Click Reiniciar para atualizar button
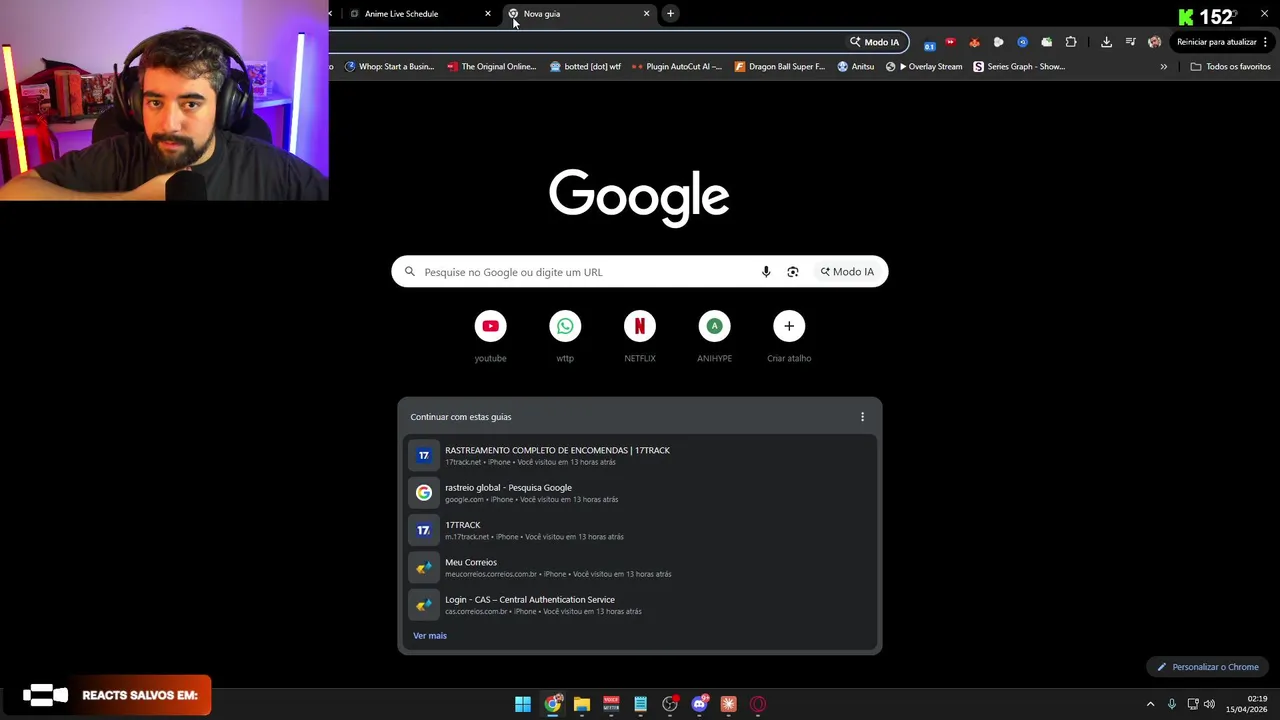 (x=1217, y=42)
